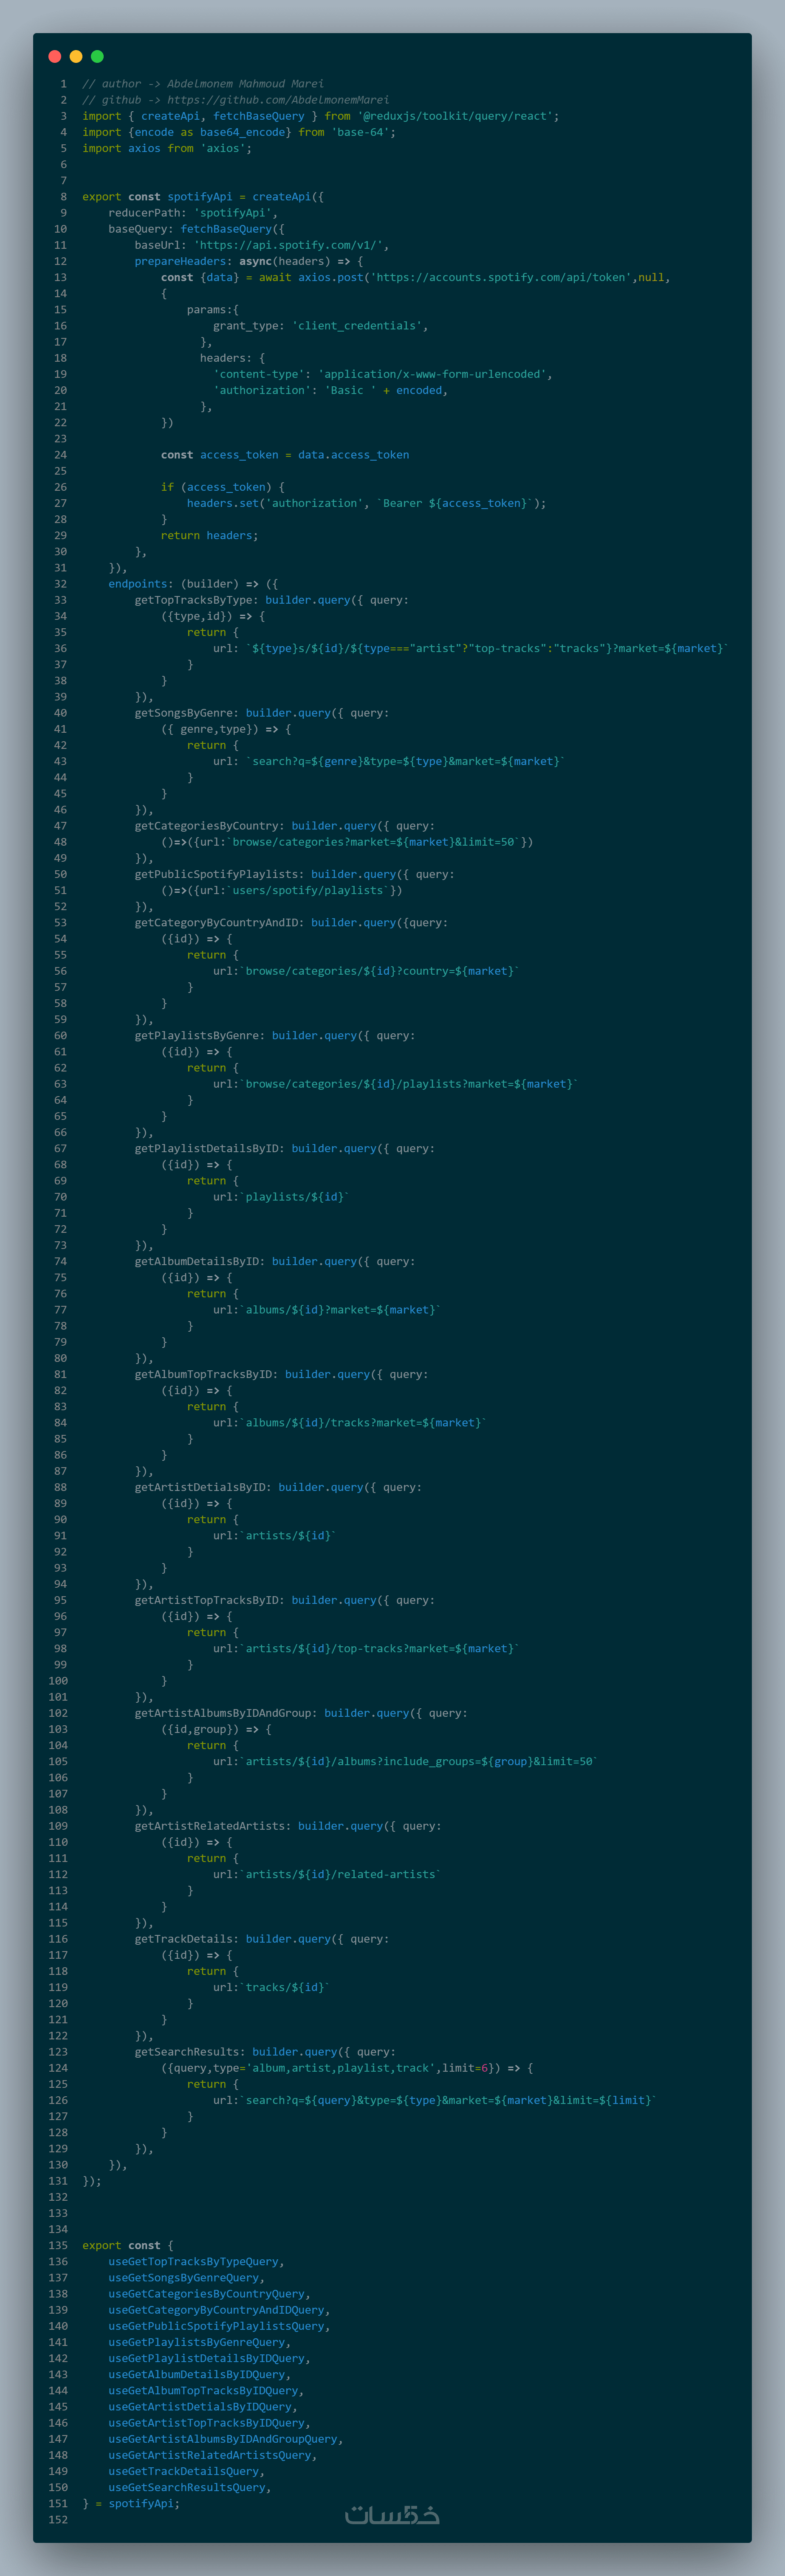
Task: Select the `tracks/${id}` url string
Action: click(285, 1988)
